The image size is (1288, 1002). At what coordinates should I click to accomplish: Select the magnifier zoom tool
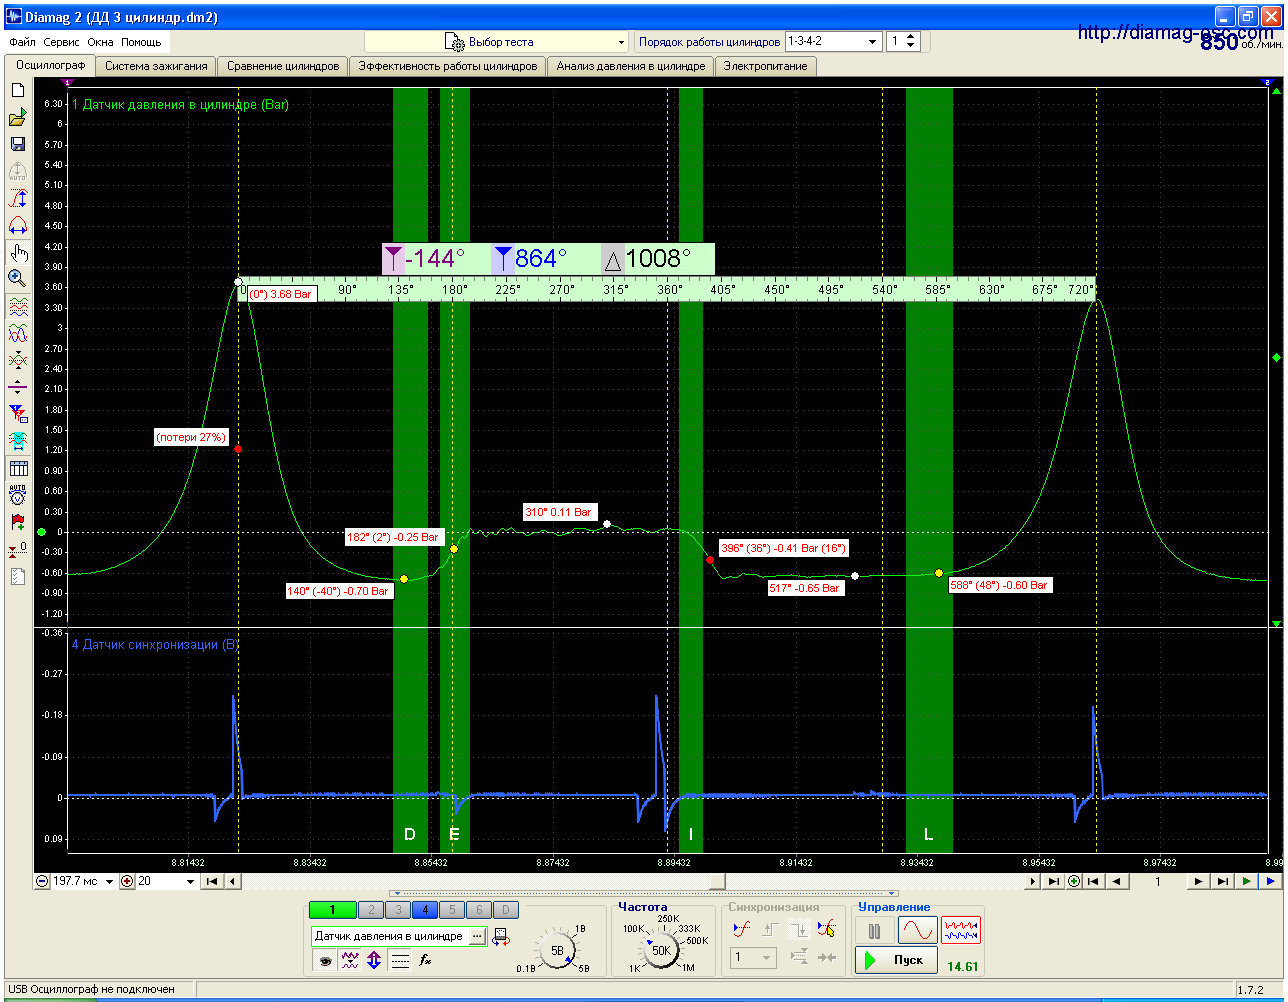(x=17, y=278)
